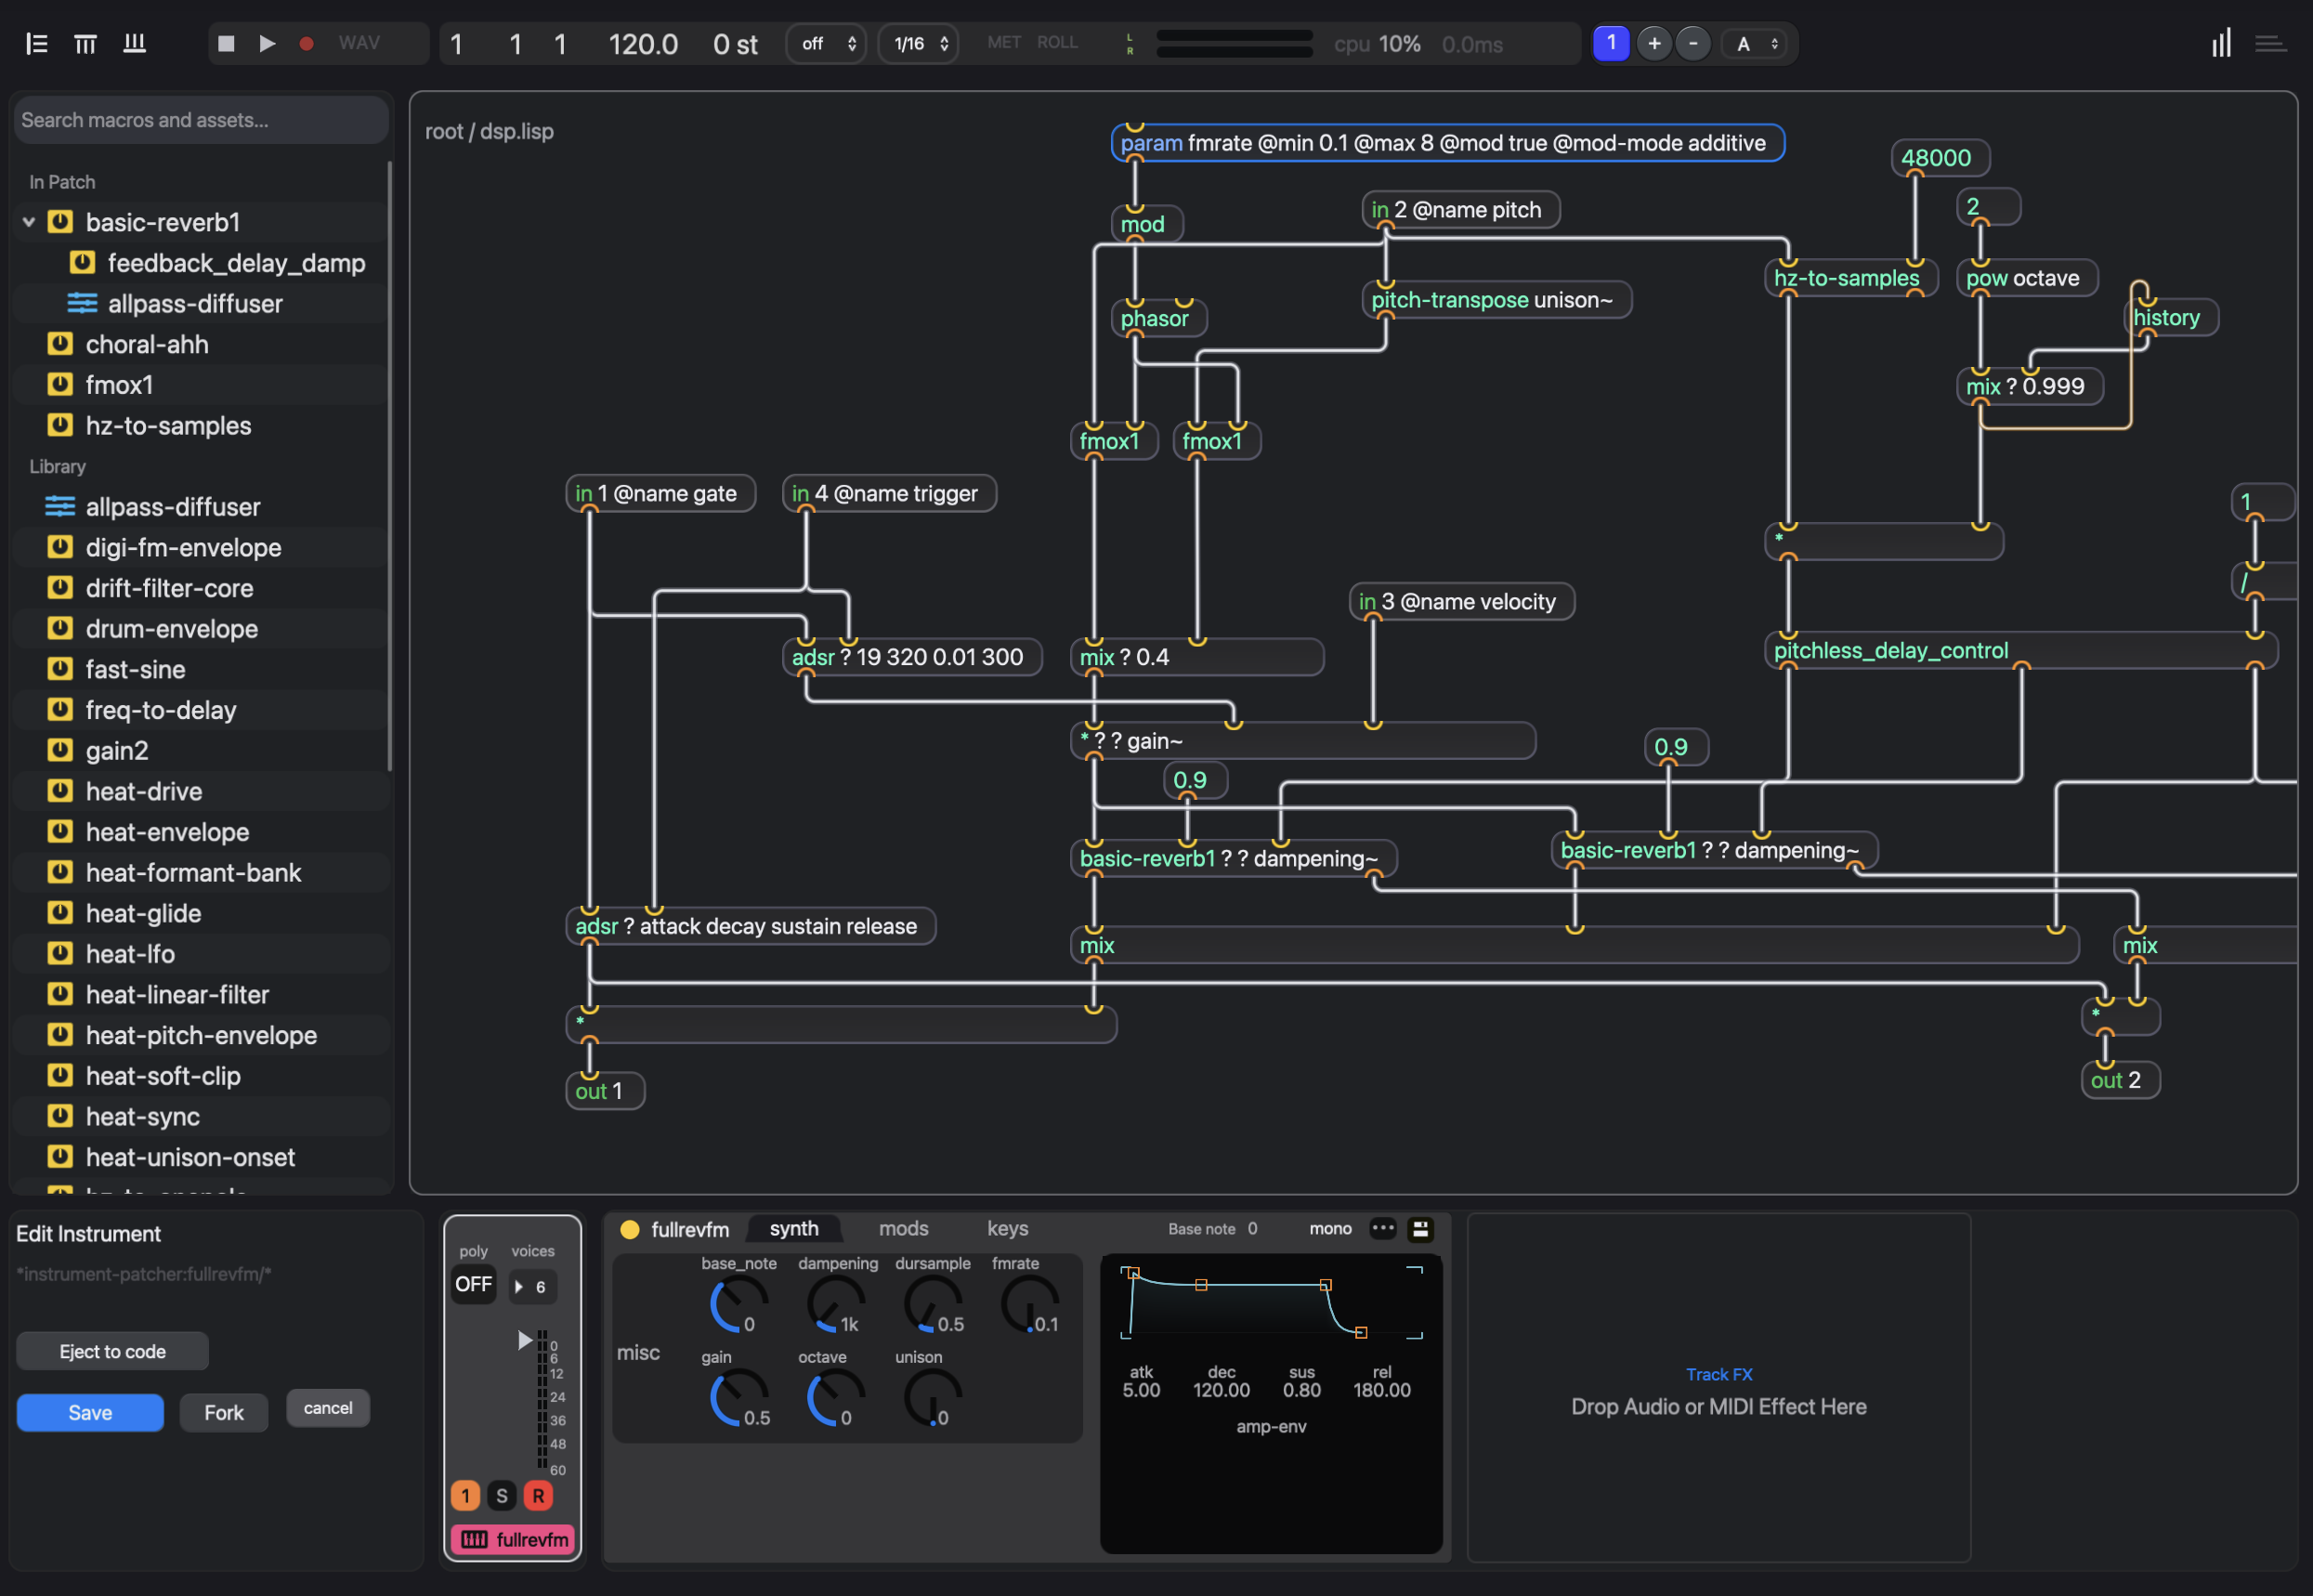Image resolution: width=2313 pixels, height=1596 pixels.
Task: Click the tempo value 120.0
Action: point(643,44)
